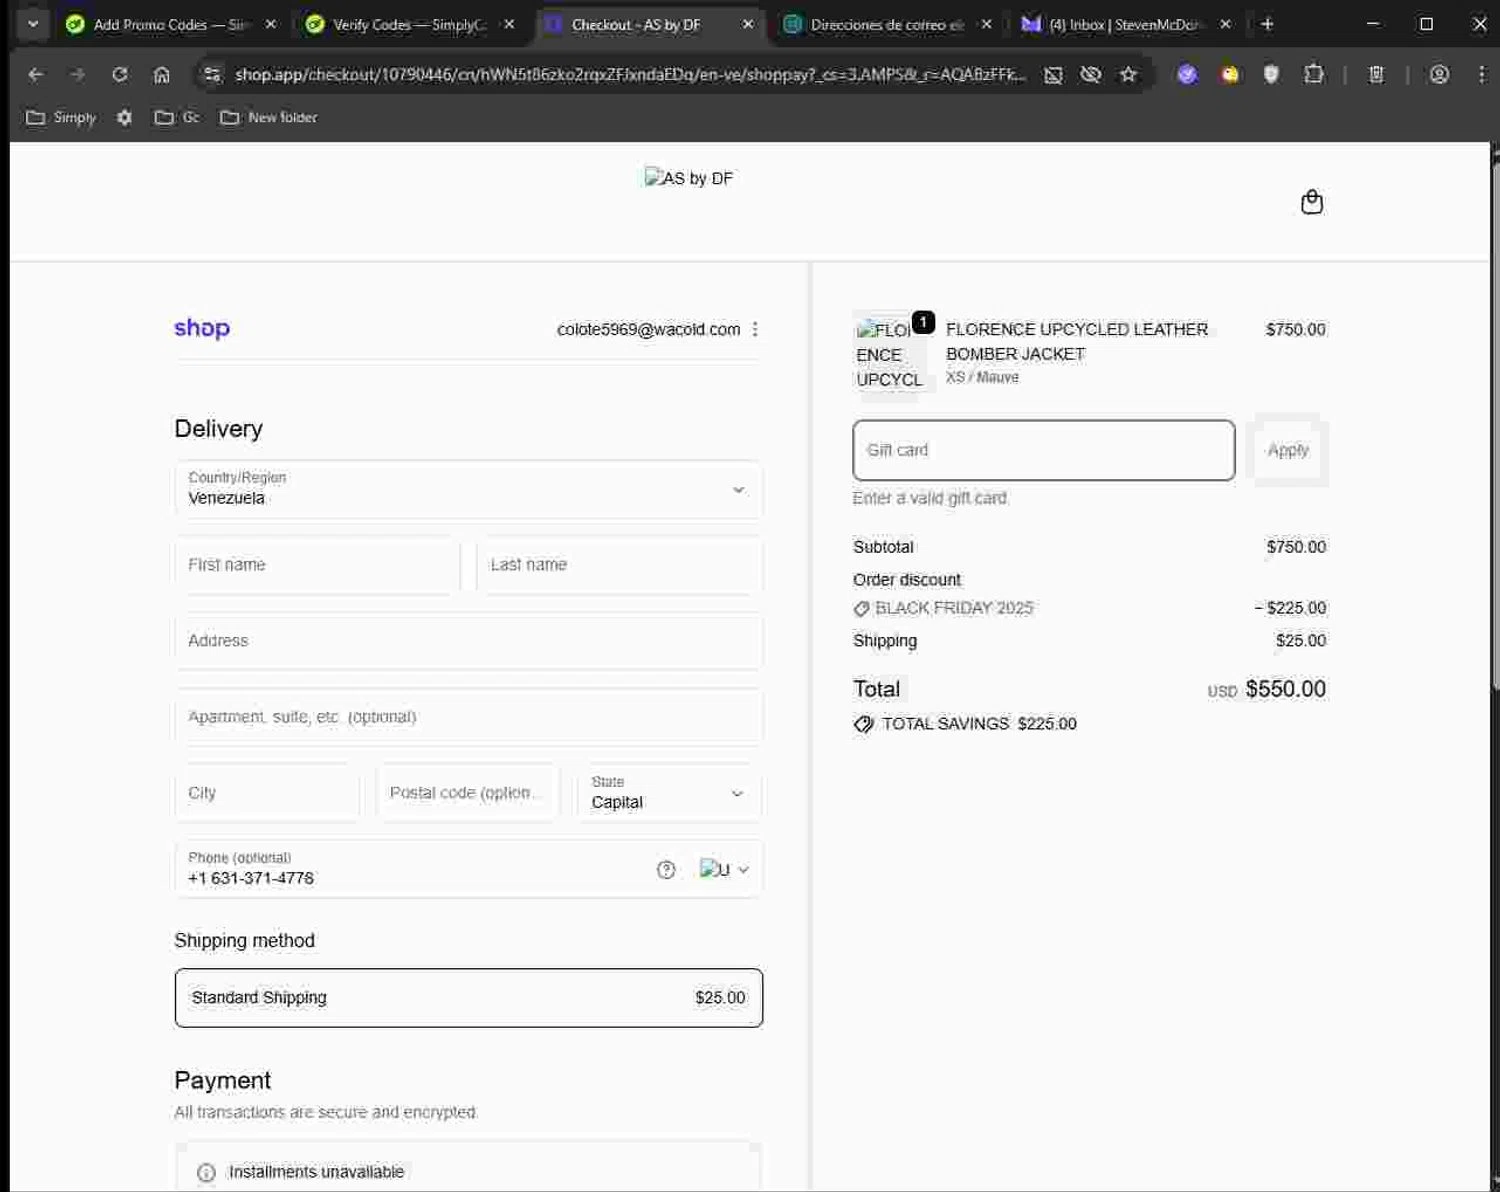Click the TOTAL SAVINGS $225.00 text
Viewport: 1500px width, 1192px height.
pos(979,724)
